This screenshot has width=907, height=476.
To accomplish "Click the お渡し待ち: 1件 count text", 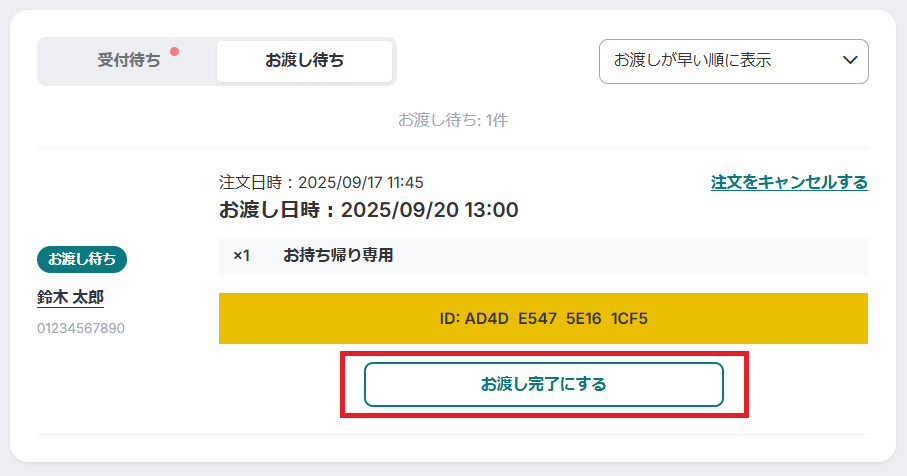I will click(x=453, y=120).
